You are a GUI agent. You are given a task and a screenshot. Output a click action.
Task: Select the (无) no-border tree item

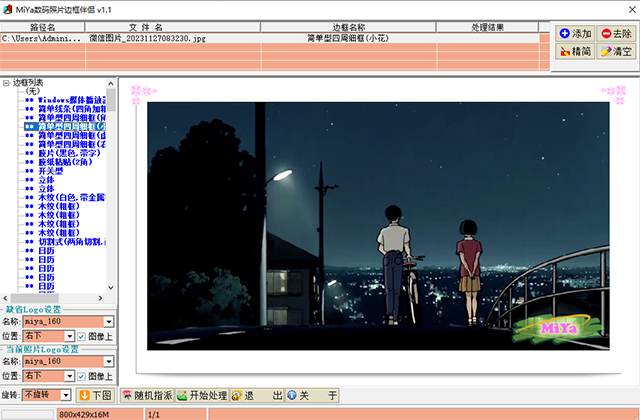[x=33, y=91]
